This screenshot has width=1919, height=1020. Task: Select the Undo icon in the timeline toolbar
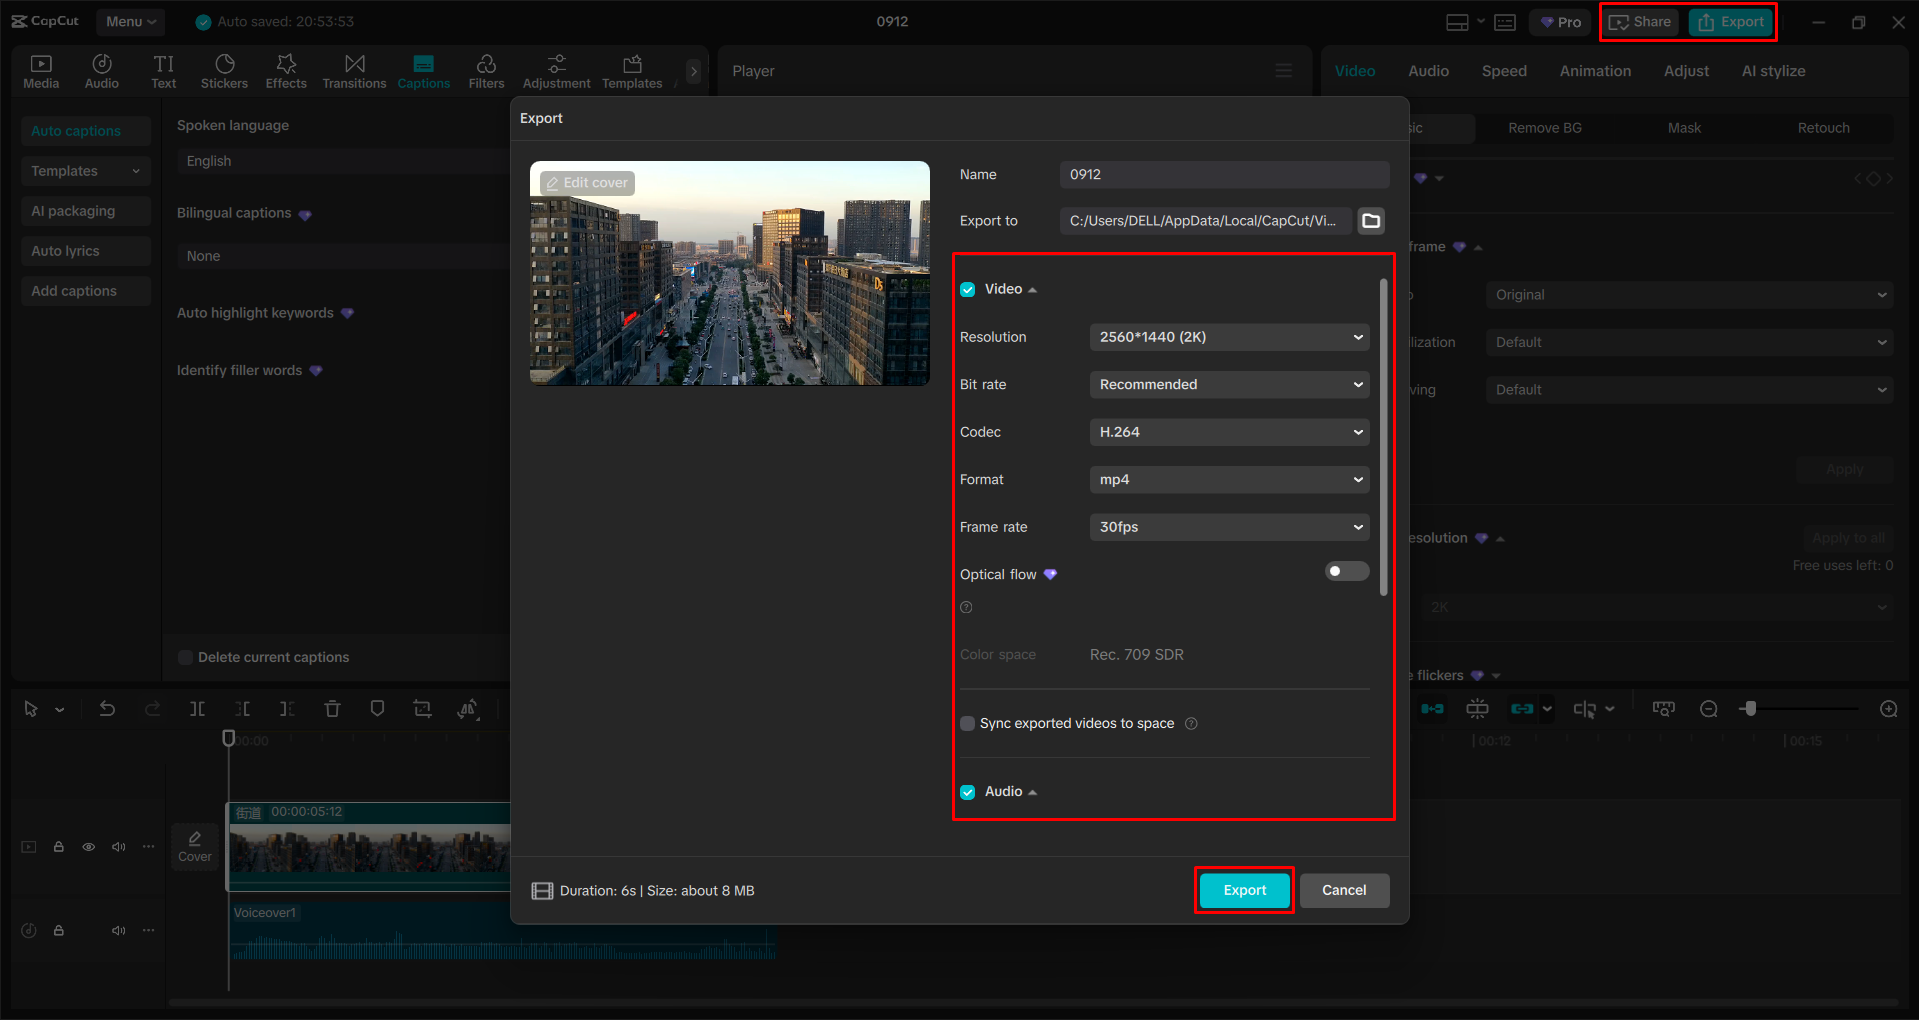tap(107, 708)
